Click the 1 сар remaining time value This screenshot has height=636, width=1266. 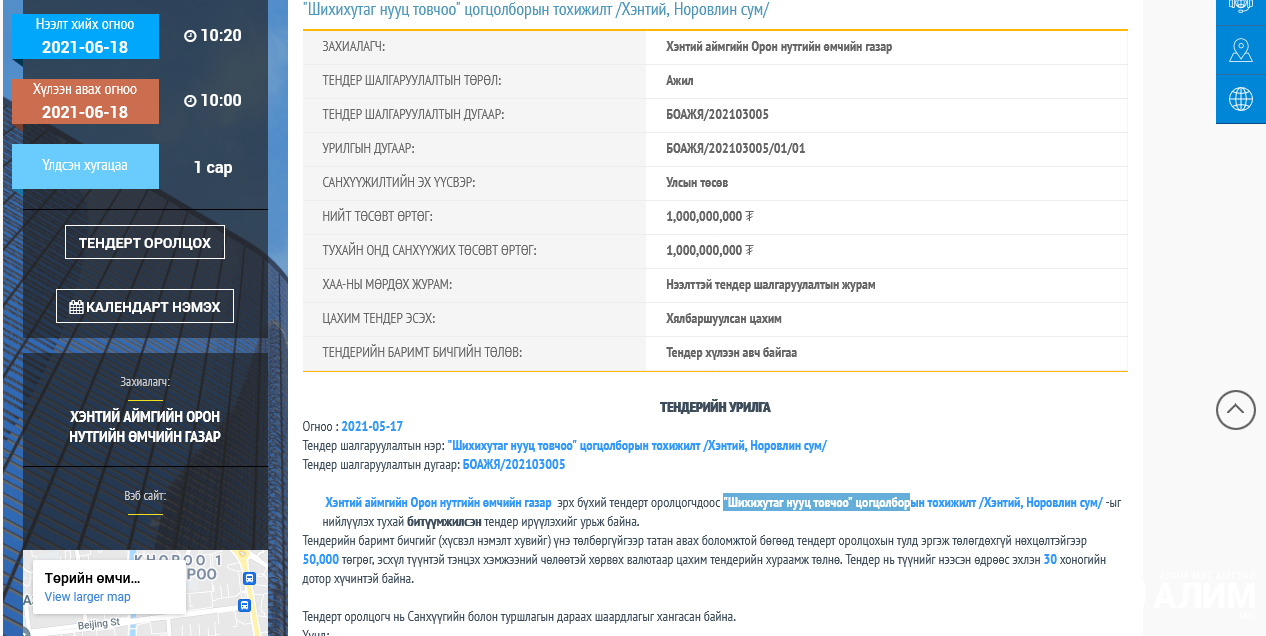213,167
